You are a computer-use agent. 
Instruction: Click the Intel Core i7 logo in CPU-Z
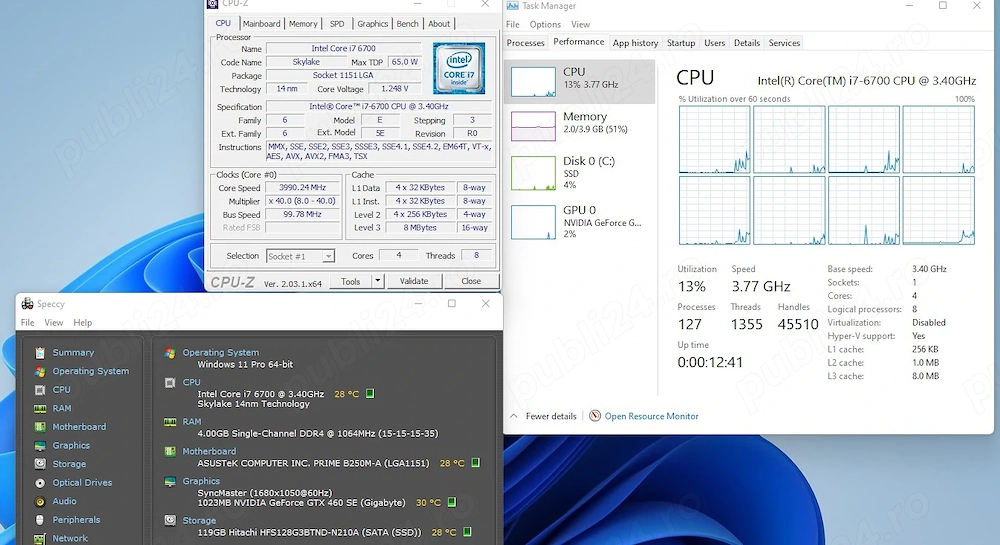459,68
